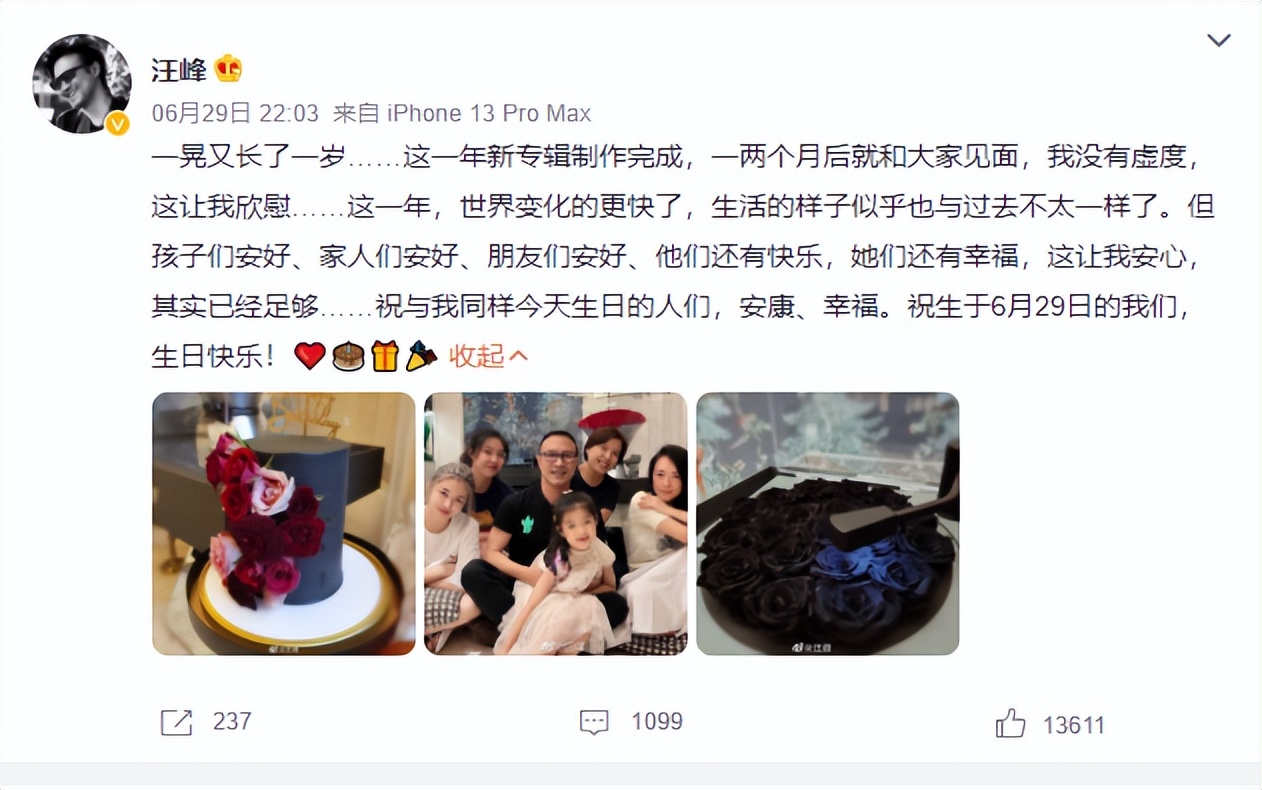
Task: Click the 237 repost count
Action: [x=232, y=722]
